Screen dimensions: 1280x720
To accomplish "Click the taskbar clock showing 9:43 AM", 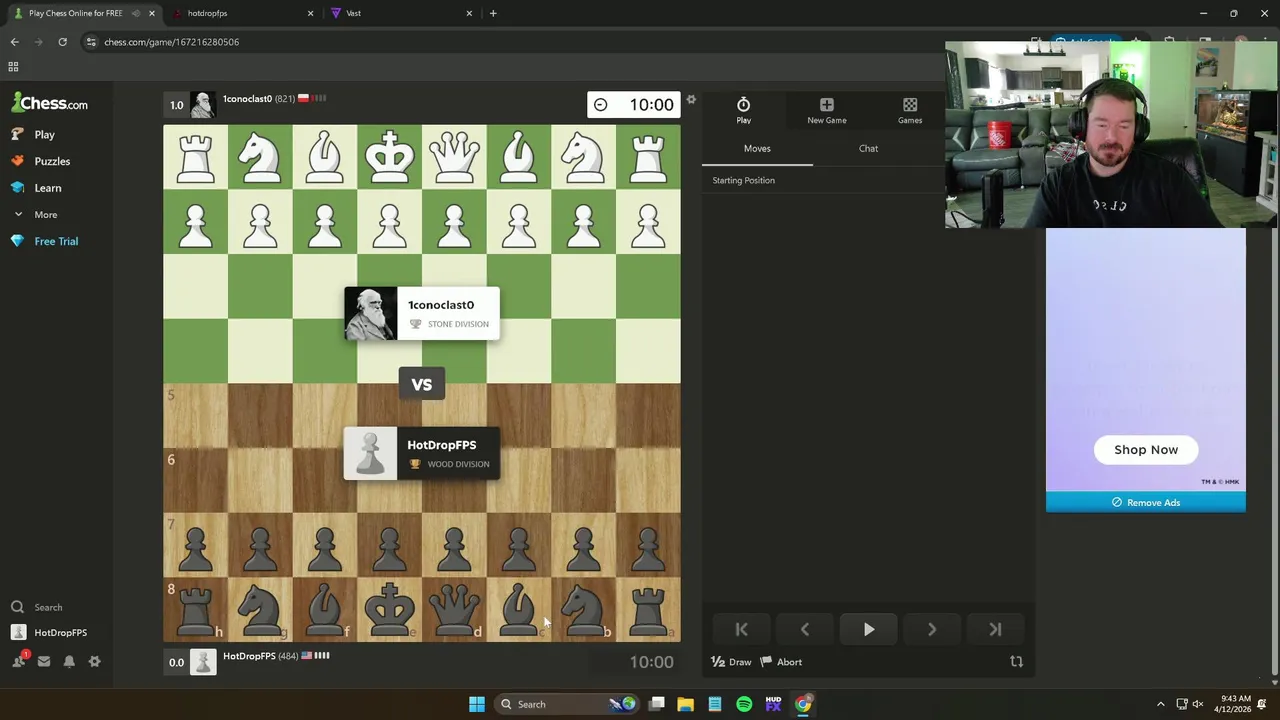I will click(1235, 704).
